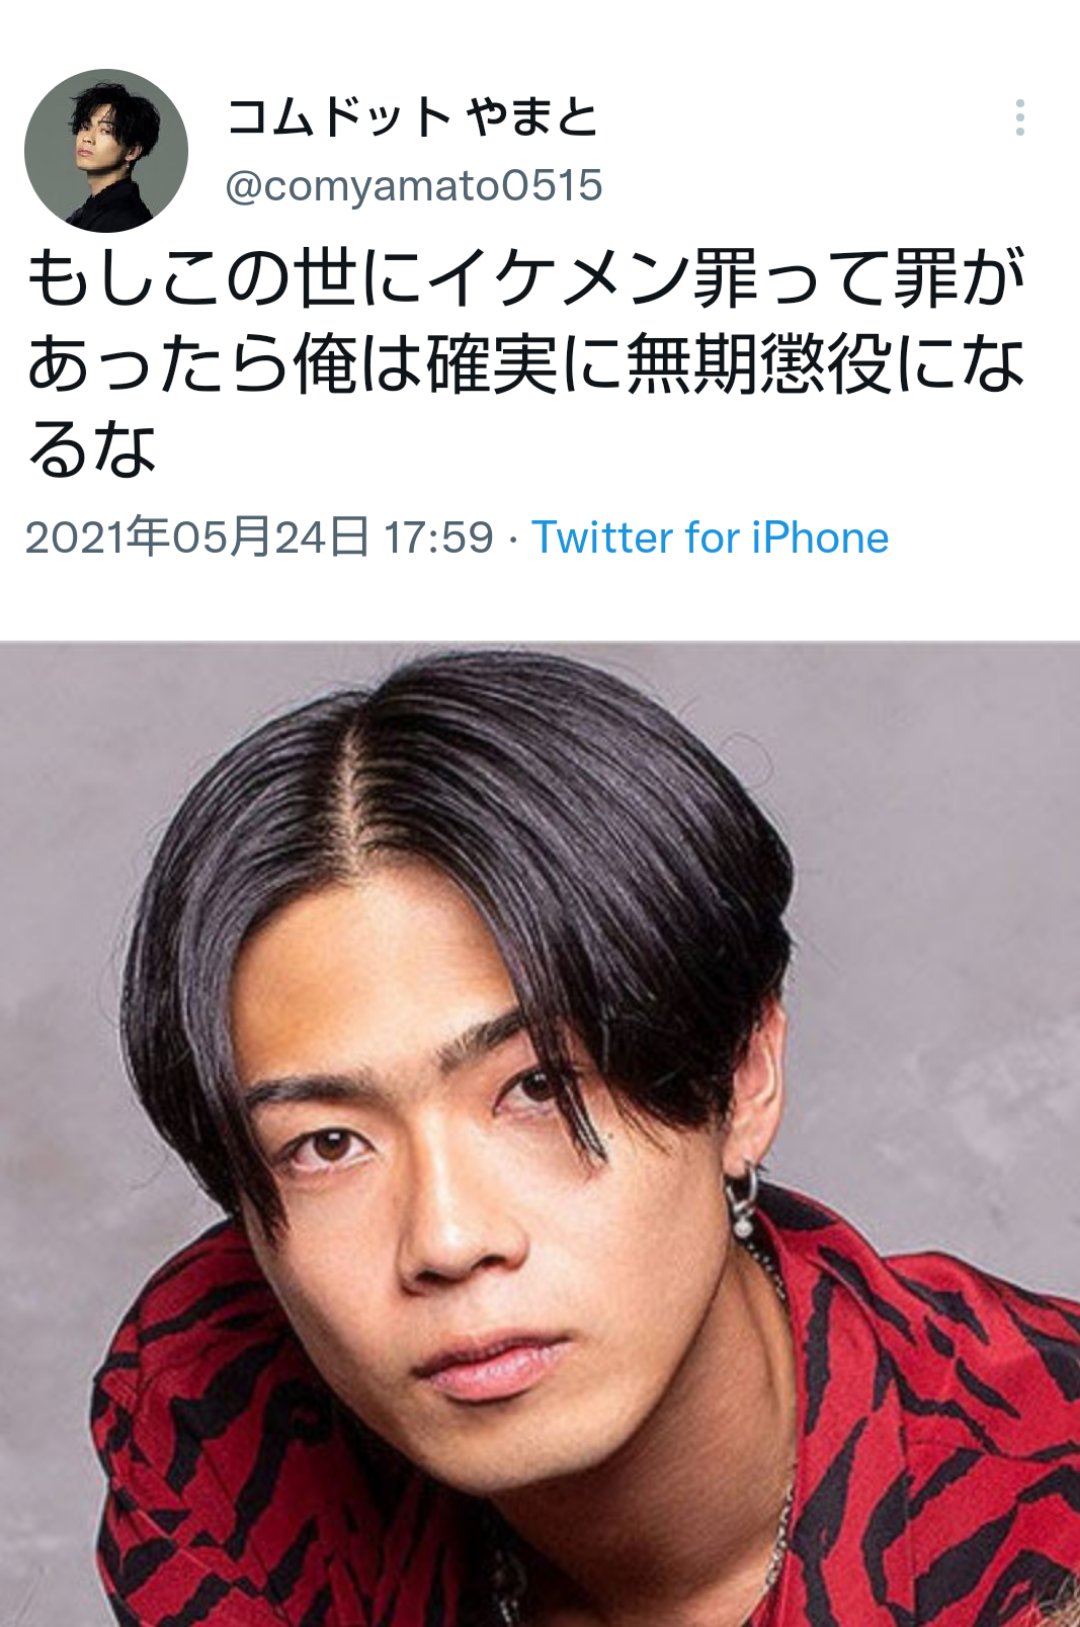Select the 2021年05月24日 date stamp
The image size is (1080, 1627).
pos(197,537)
